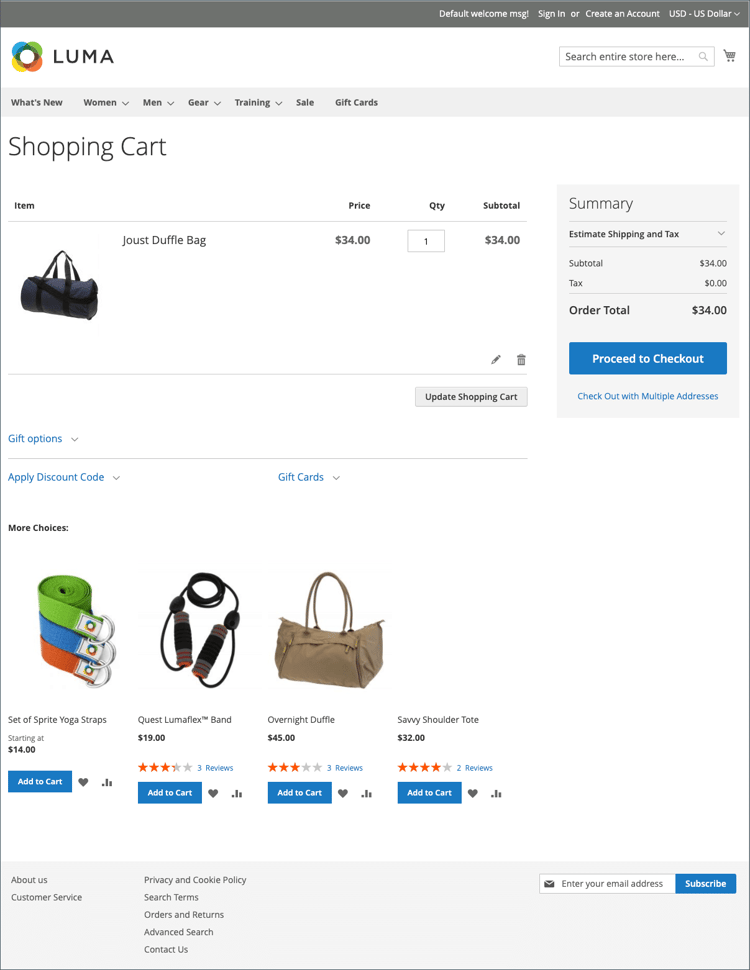Open the mini cart icon
Viewport: 750px width, 970px height.
coord(730,55)
